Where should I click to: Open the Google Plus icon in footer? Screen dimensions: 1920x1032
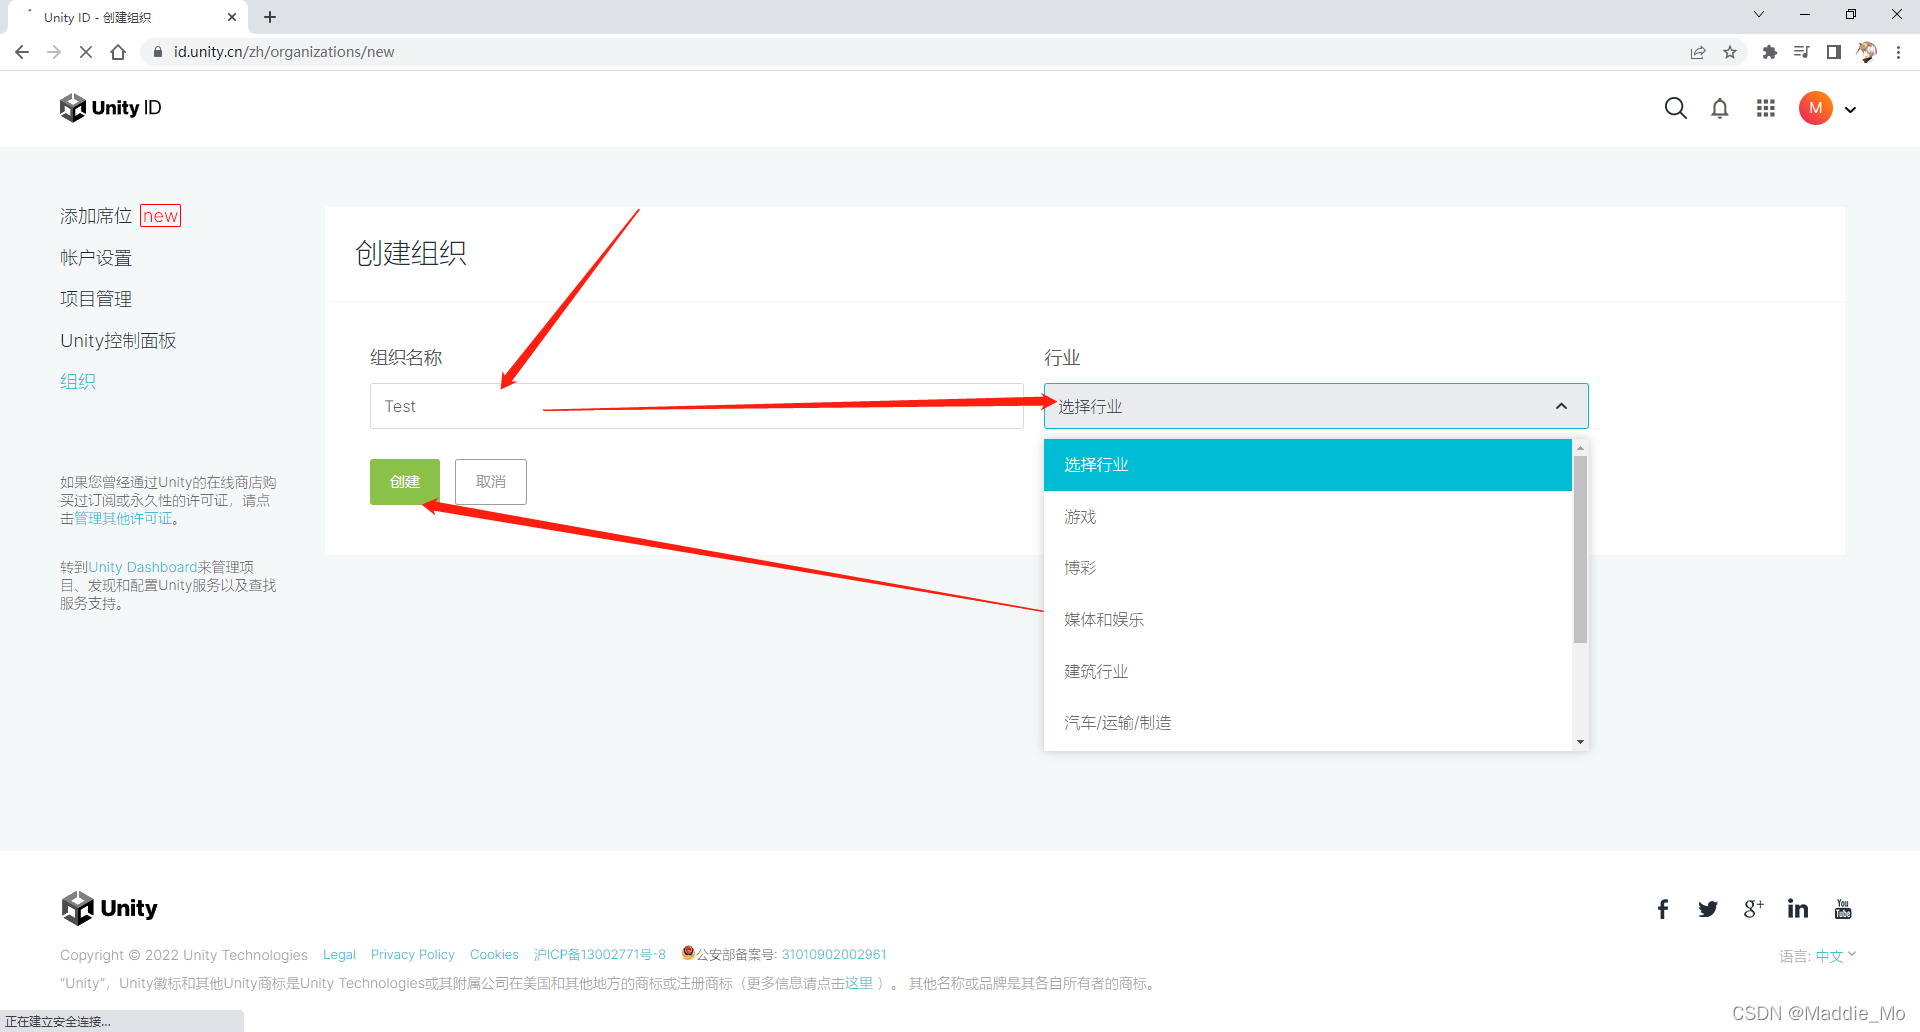1753,909
